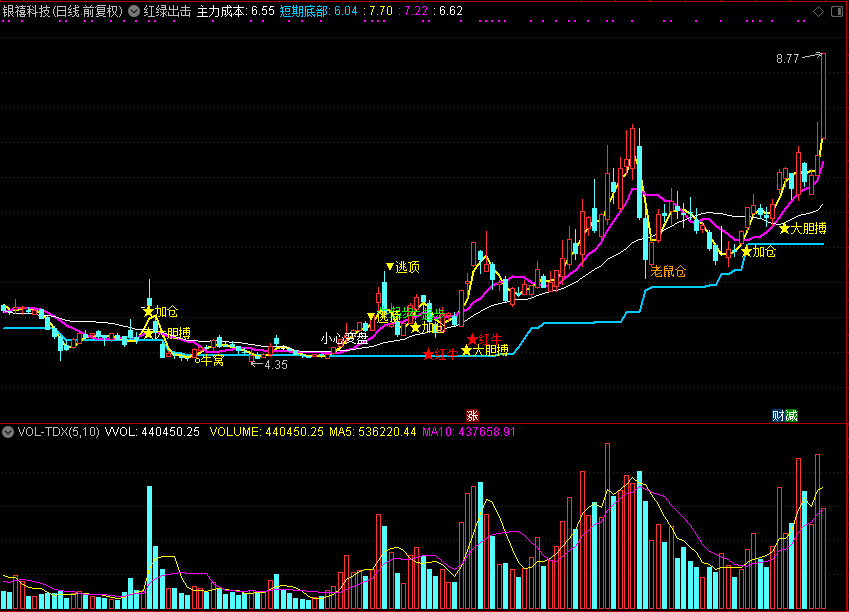Click the 红绿出击 indicator name
Image resolution: width=849 pixels, height=612 pixels.
pyautogui.click(x=167, y=11)
